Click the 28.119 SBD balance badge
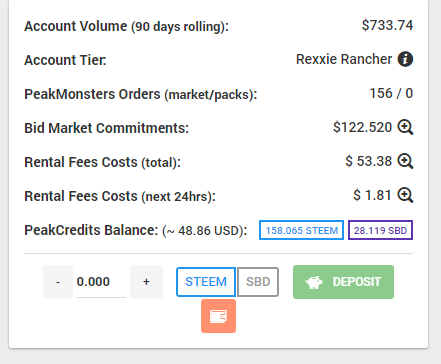 [380, 230]
